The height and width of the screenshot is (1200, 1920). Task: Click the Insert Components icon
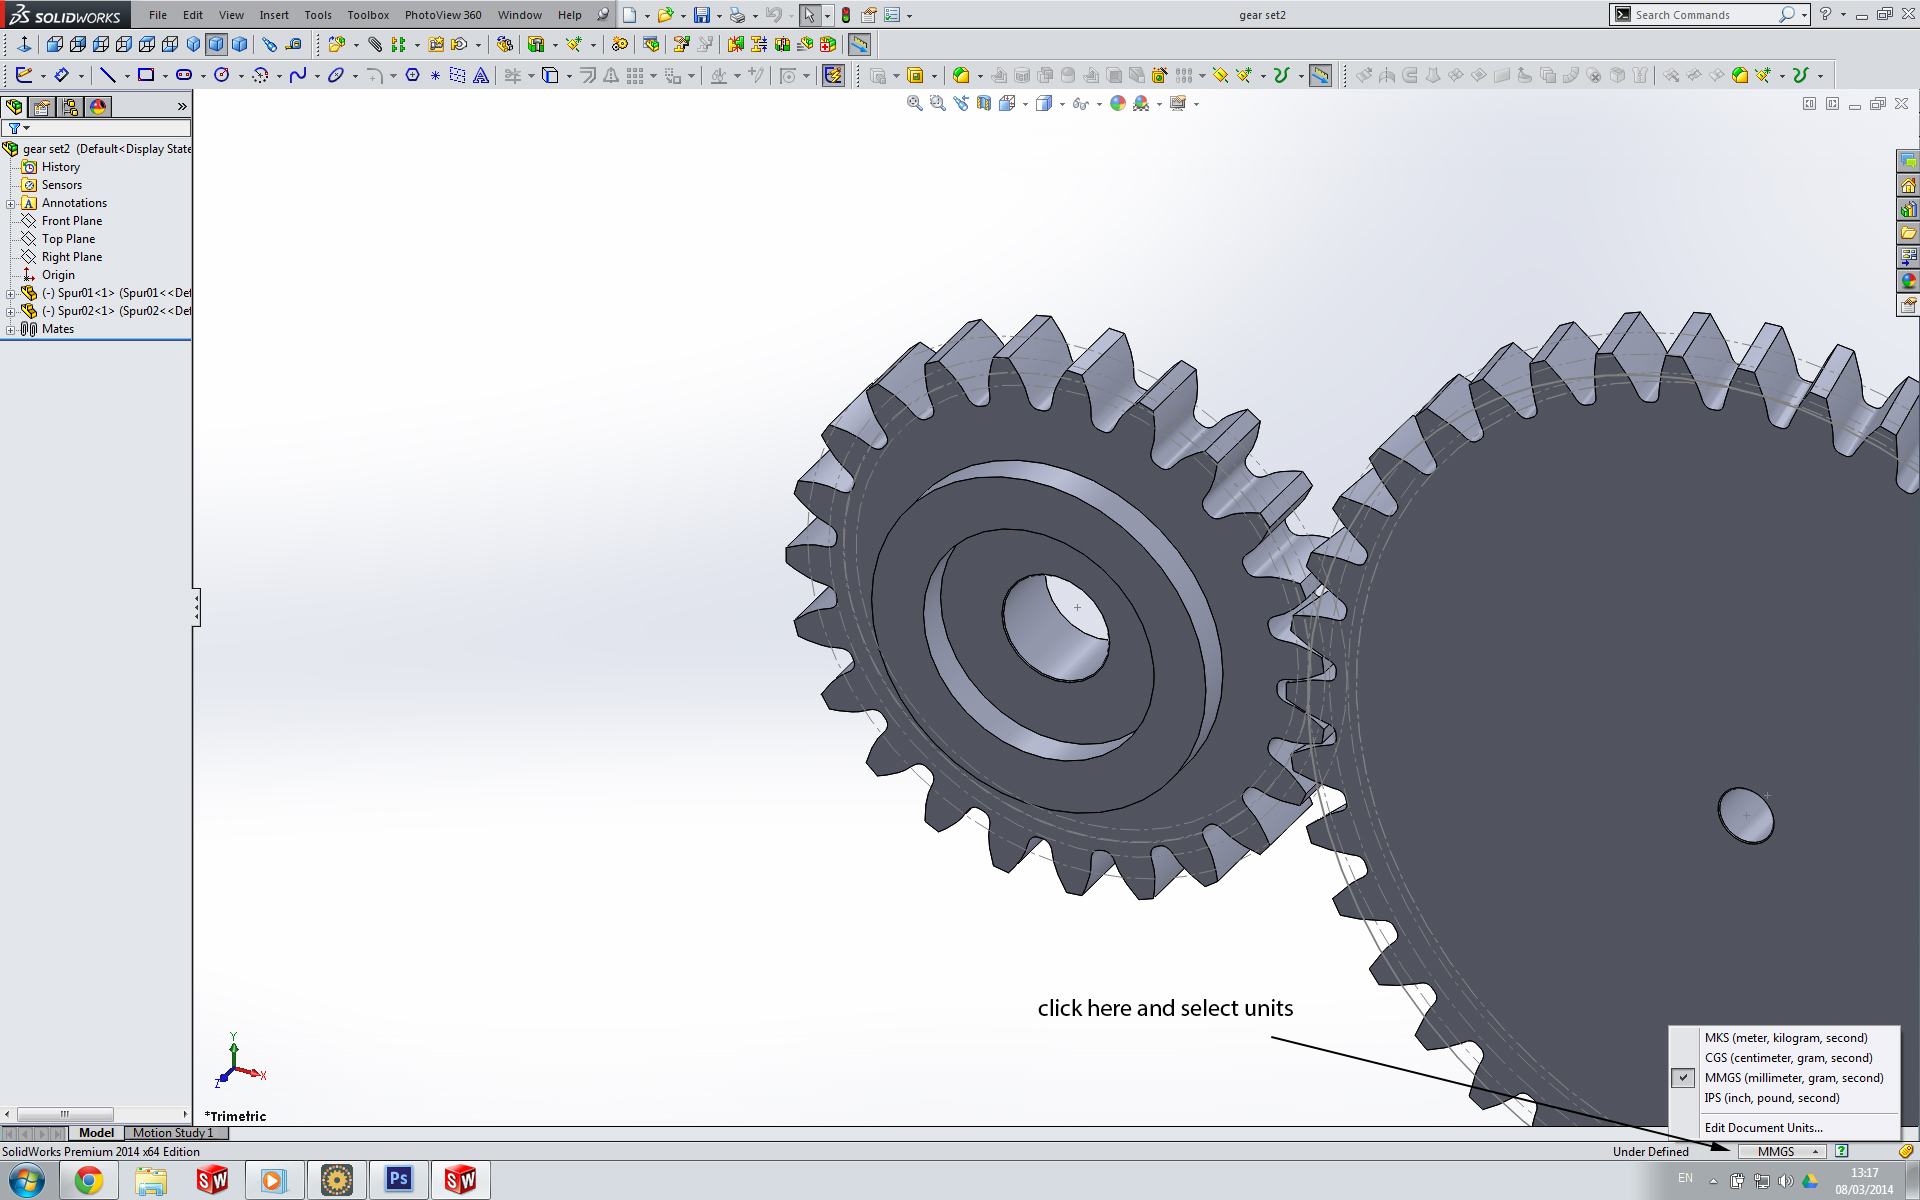point(337,44)
